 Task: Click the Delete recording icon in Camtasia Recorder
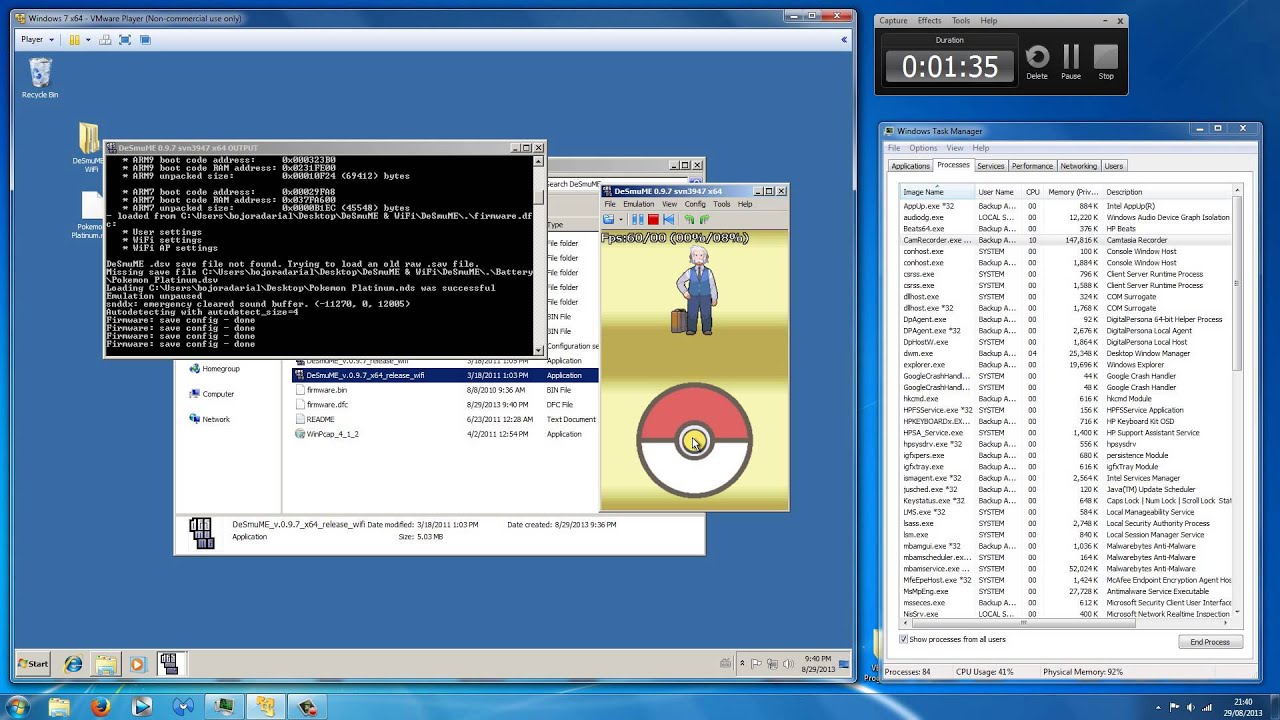(x=1037, y=57)
